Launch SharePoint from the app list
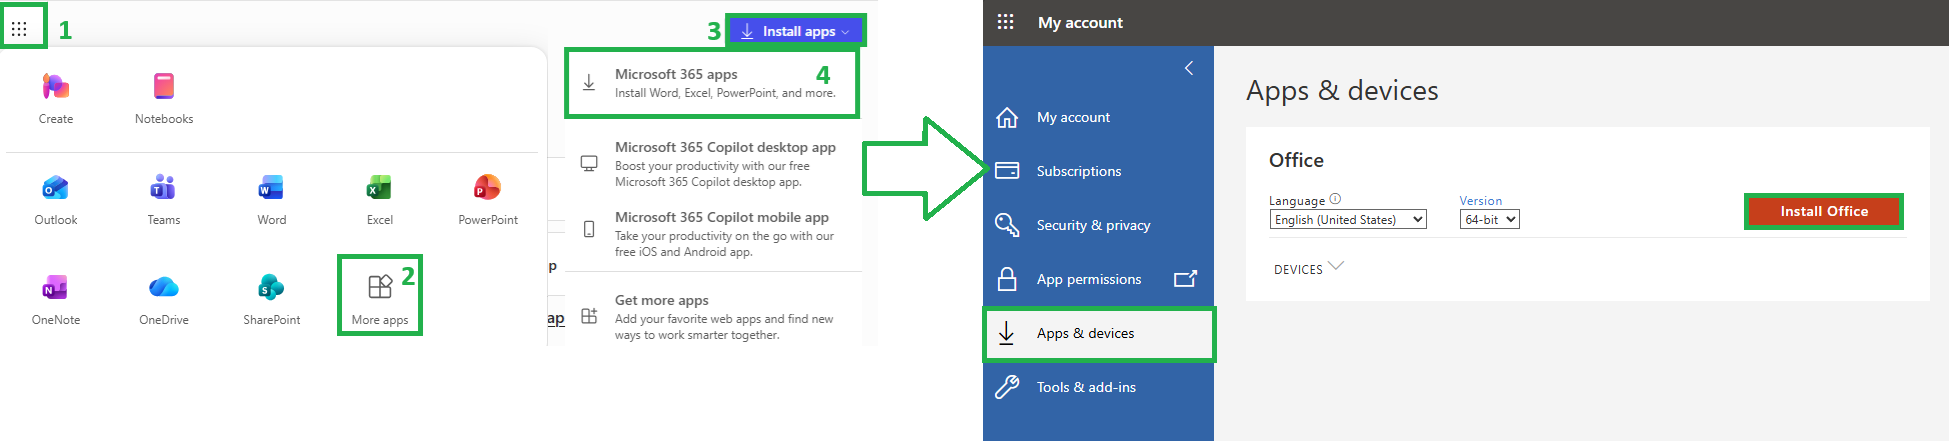This screenshot has width=1949, height=441. pyautogui.click(x=271, y=300)
